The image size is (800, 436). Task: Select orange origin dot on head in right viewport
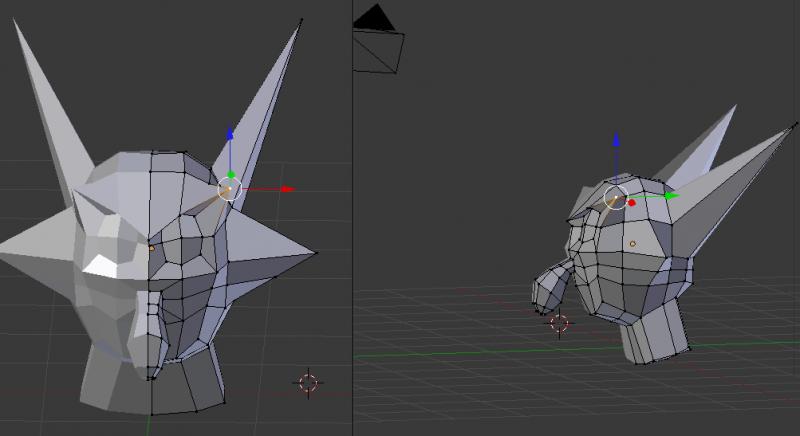pyautogui.click(x=633, y=244)
